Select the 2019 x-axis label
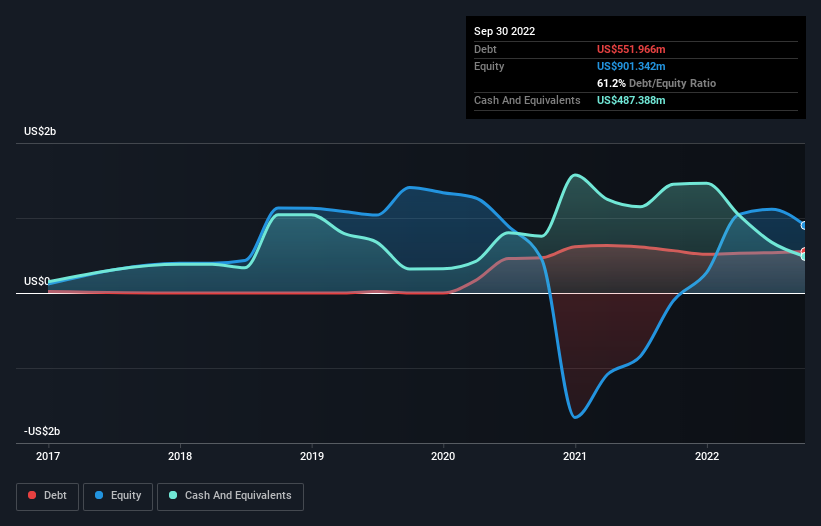 (x=312, y=456)
